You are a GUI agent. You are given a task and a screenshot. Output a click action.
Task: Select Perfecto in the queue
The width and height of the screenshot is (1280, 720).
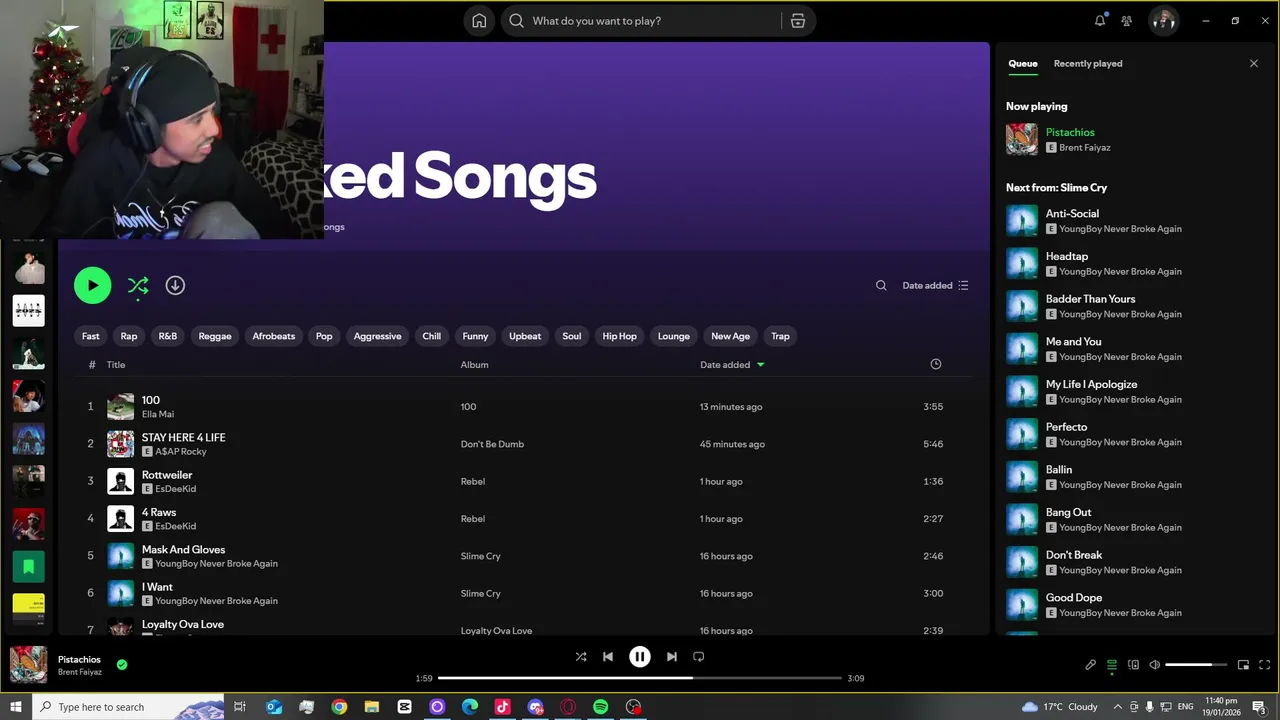[x=1135, y=434]
